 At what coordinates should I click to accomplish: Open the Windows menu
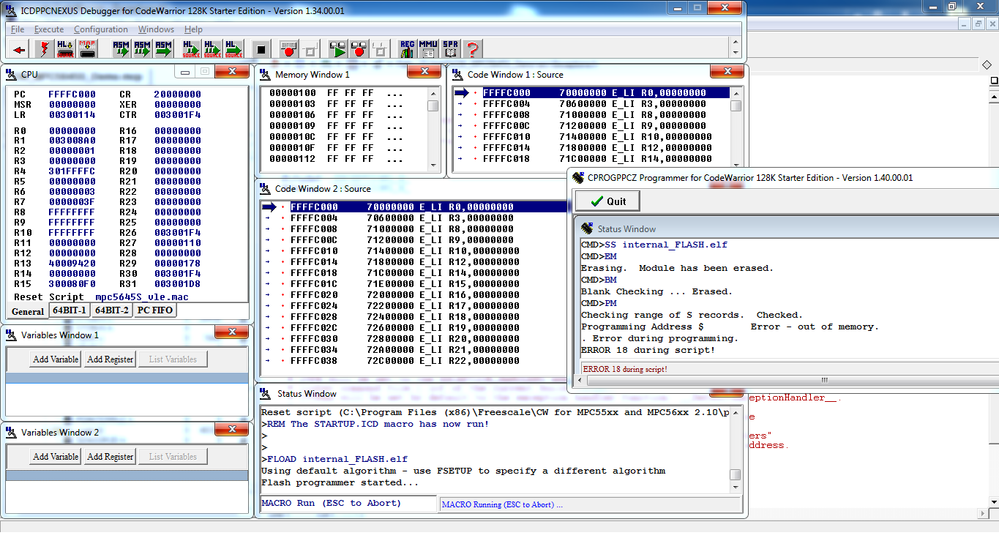coord(156,29)
